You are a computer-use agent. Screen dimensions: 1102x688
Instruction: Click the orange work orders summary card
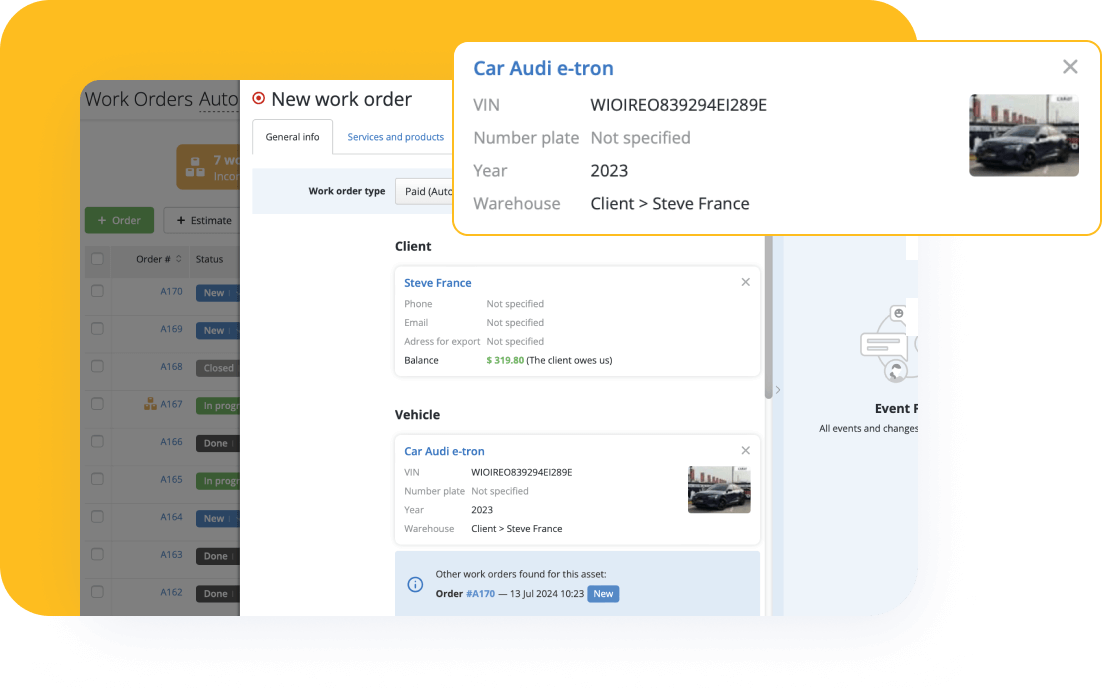208,167
